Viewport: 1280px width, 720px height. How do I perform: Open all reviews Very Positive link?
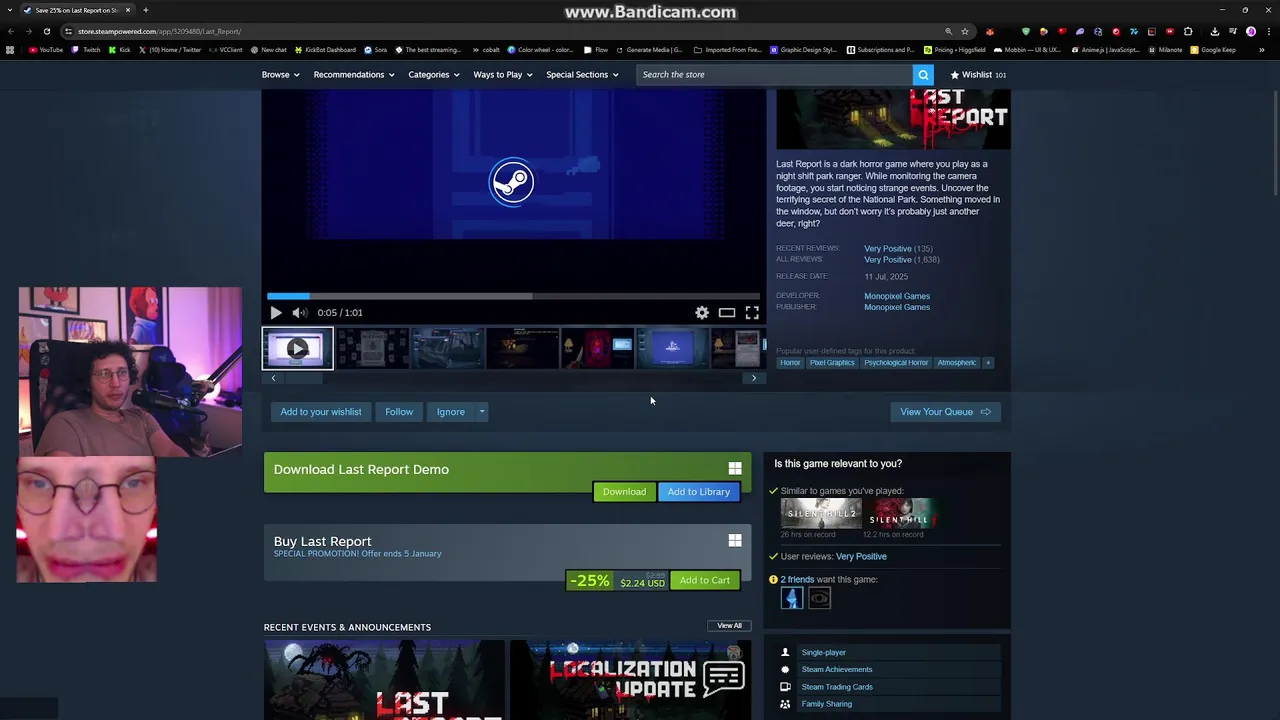pyautogui.click(x=888, y=260)
